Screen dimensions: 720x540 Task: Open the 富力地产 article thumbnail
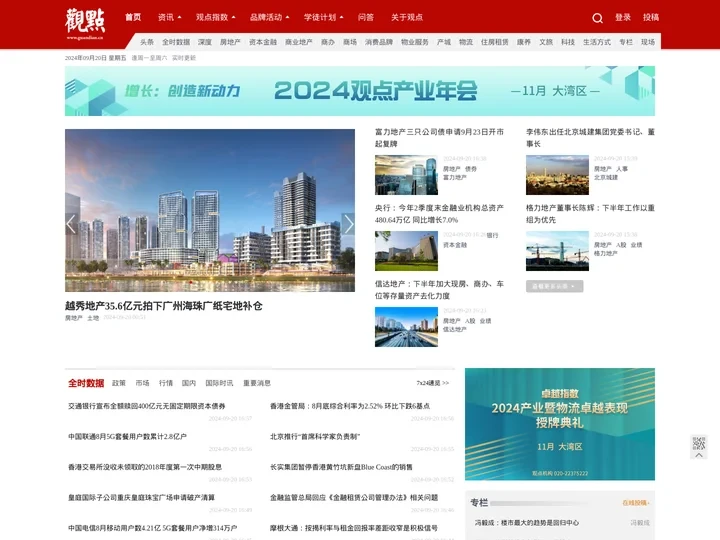[406, 175]
